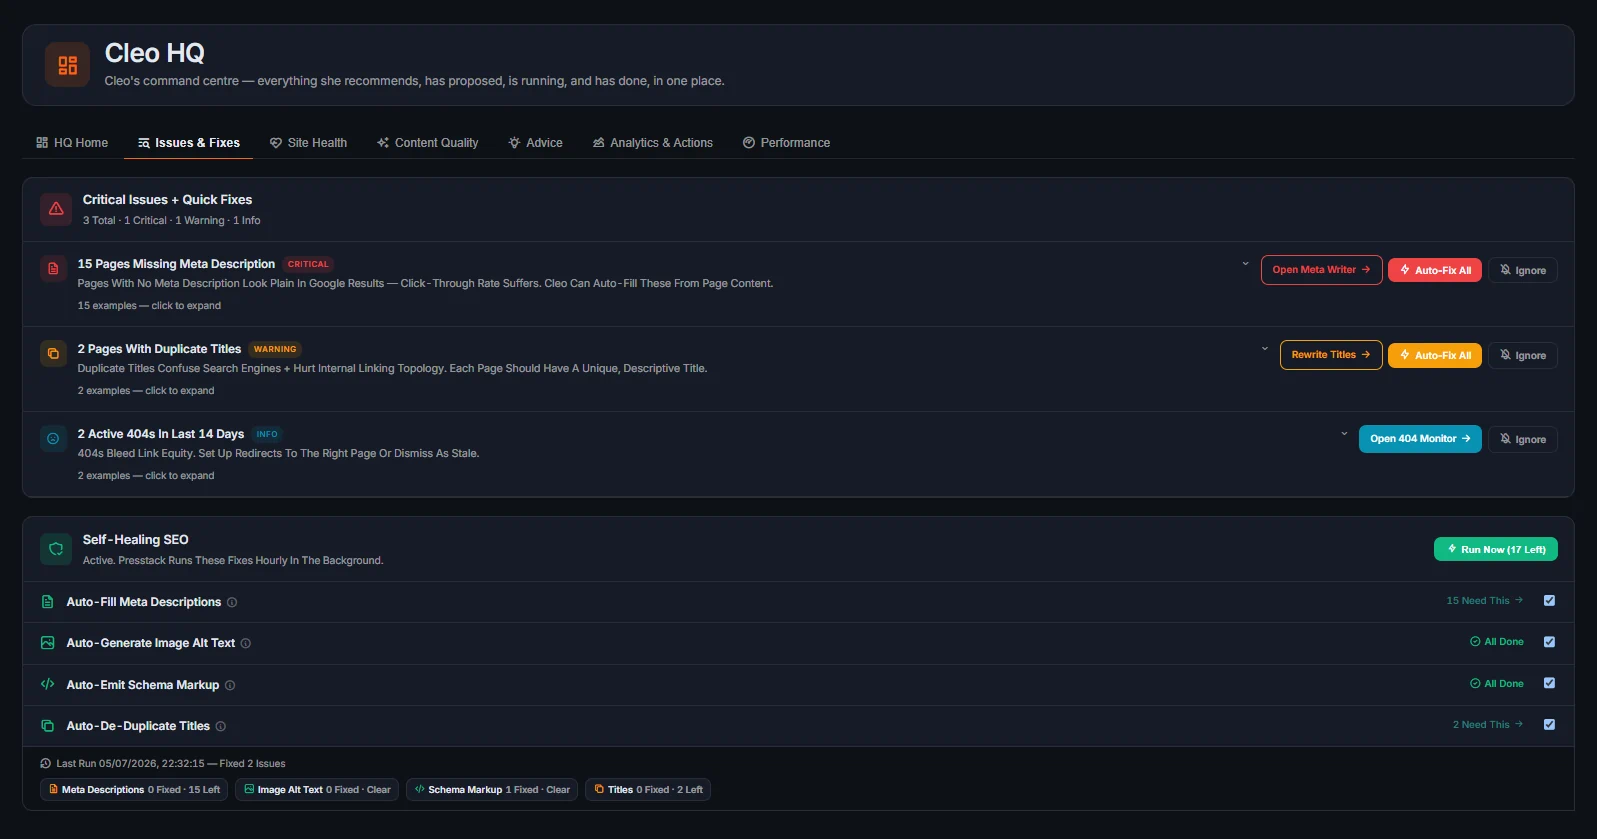Click the document icon for Missing Meta Description
The width and height of the screenshot is (1597, 839).
point(53,269)
